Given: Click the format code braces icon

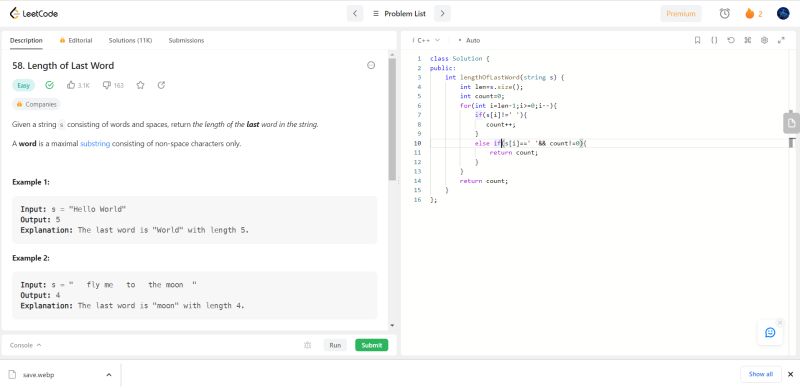Looking at the screenshot, I should (x=714, y=40).
